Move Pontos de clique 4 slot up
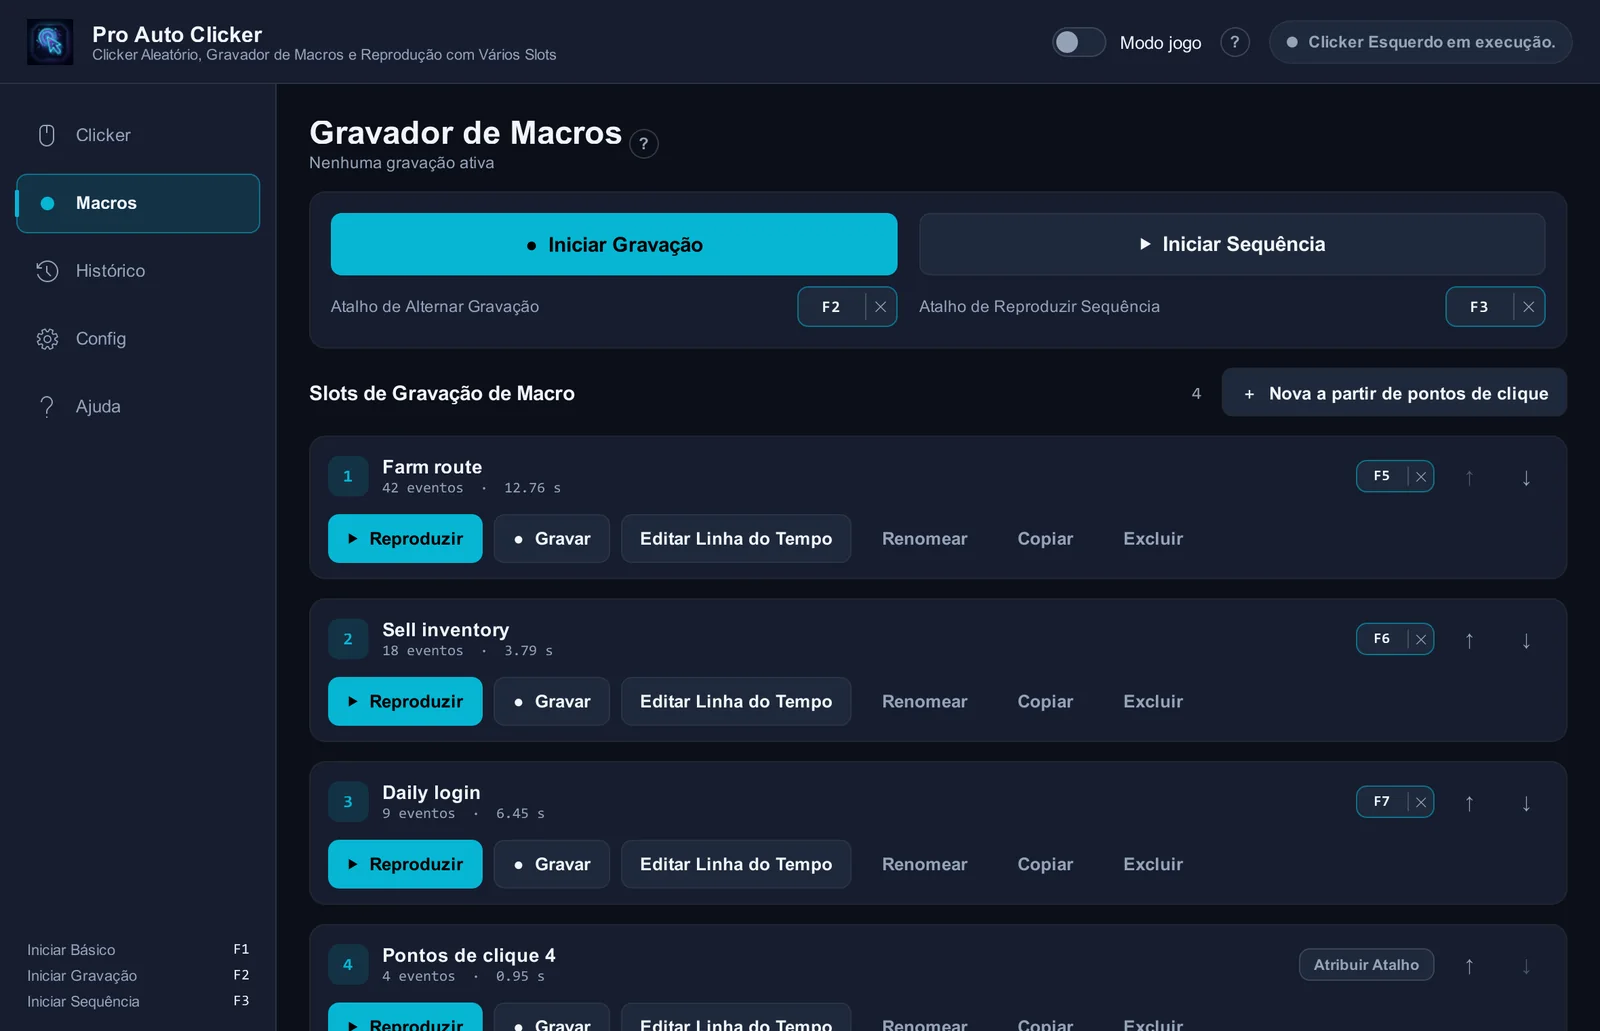The width and height of the screenshot is (1600, 1031). 1469,966
